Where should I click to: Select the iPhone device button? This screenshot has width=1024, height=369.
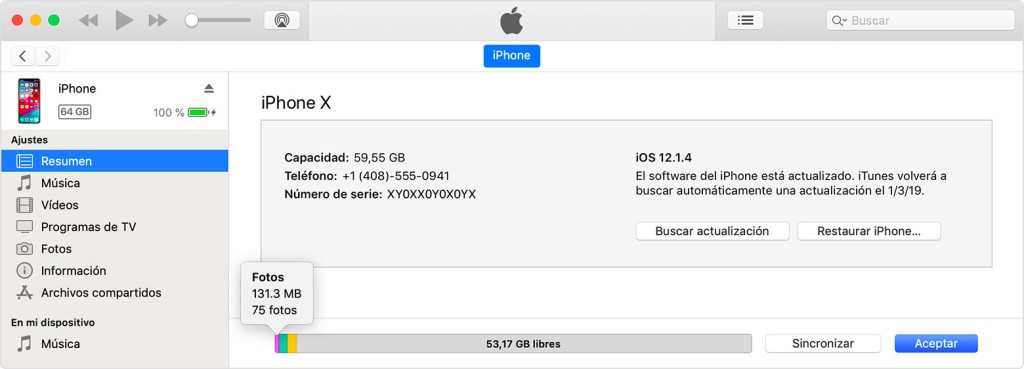[511, 56]
